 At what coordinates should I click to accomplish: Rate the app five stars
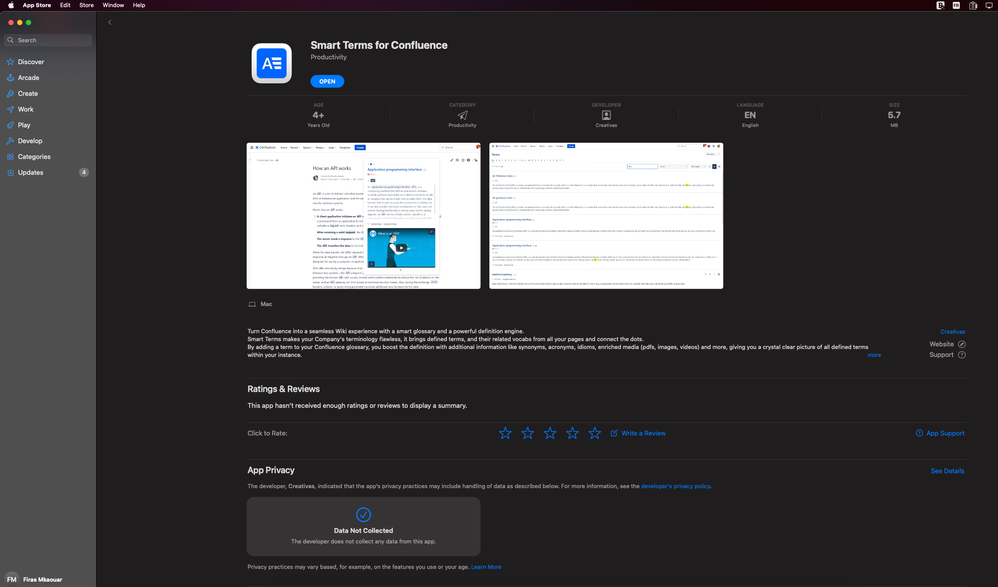tap(594, 434)
